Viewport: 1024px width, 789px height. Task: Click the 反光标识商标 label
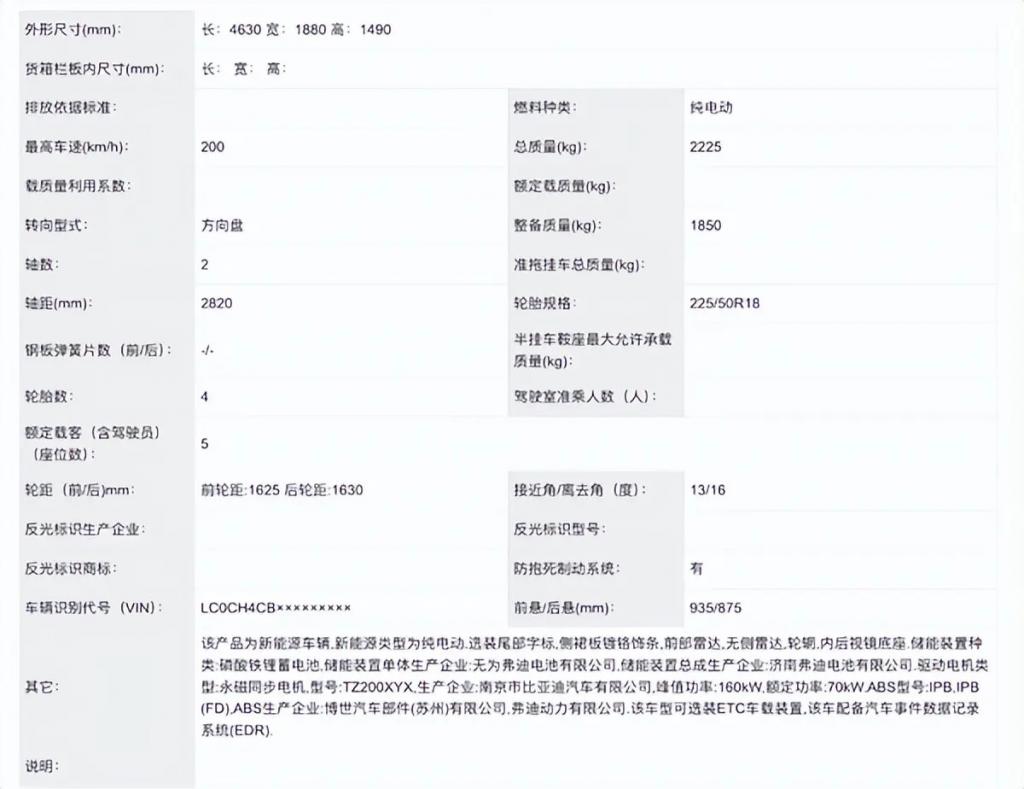pyautogui.click(x=71, y=568)
